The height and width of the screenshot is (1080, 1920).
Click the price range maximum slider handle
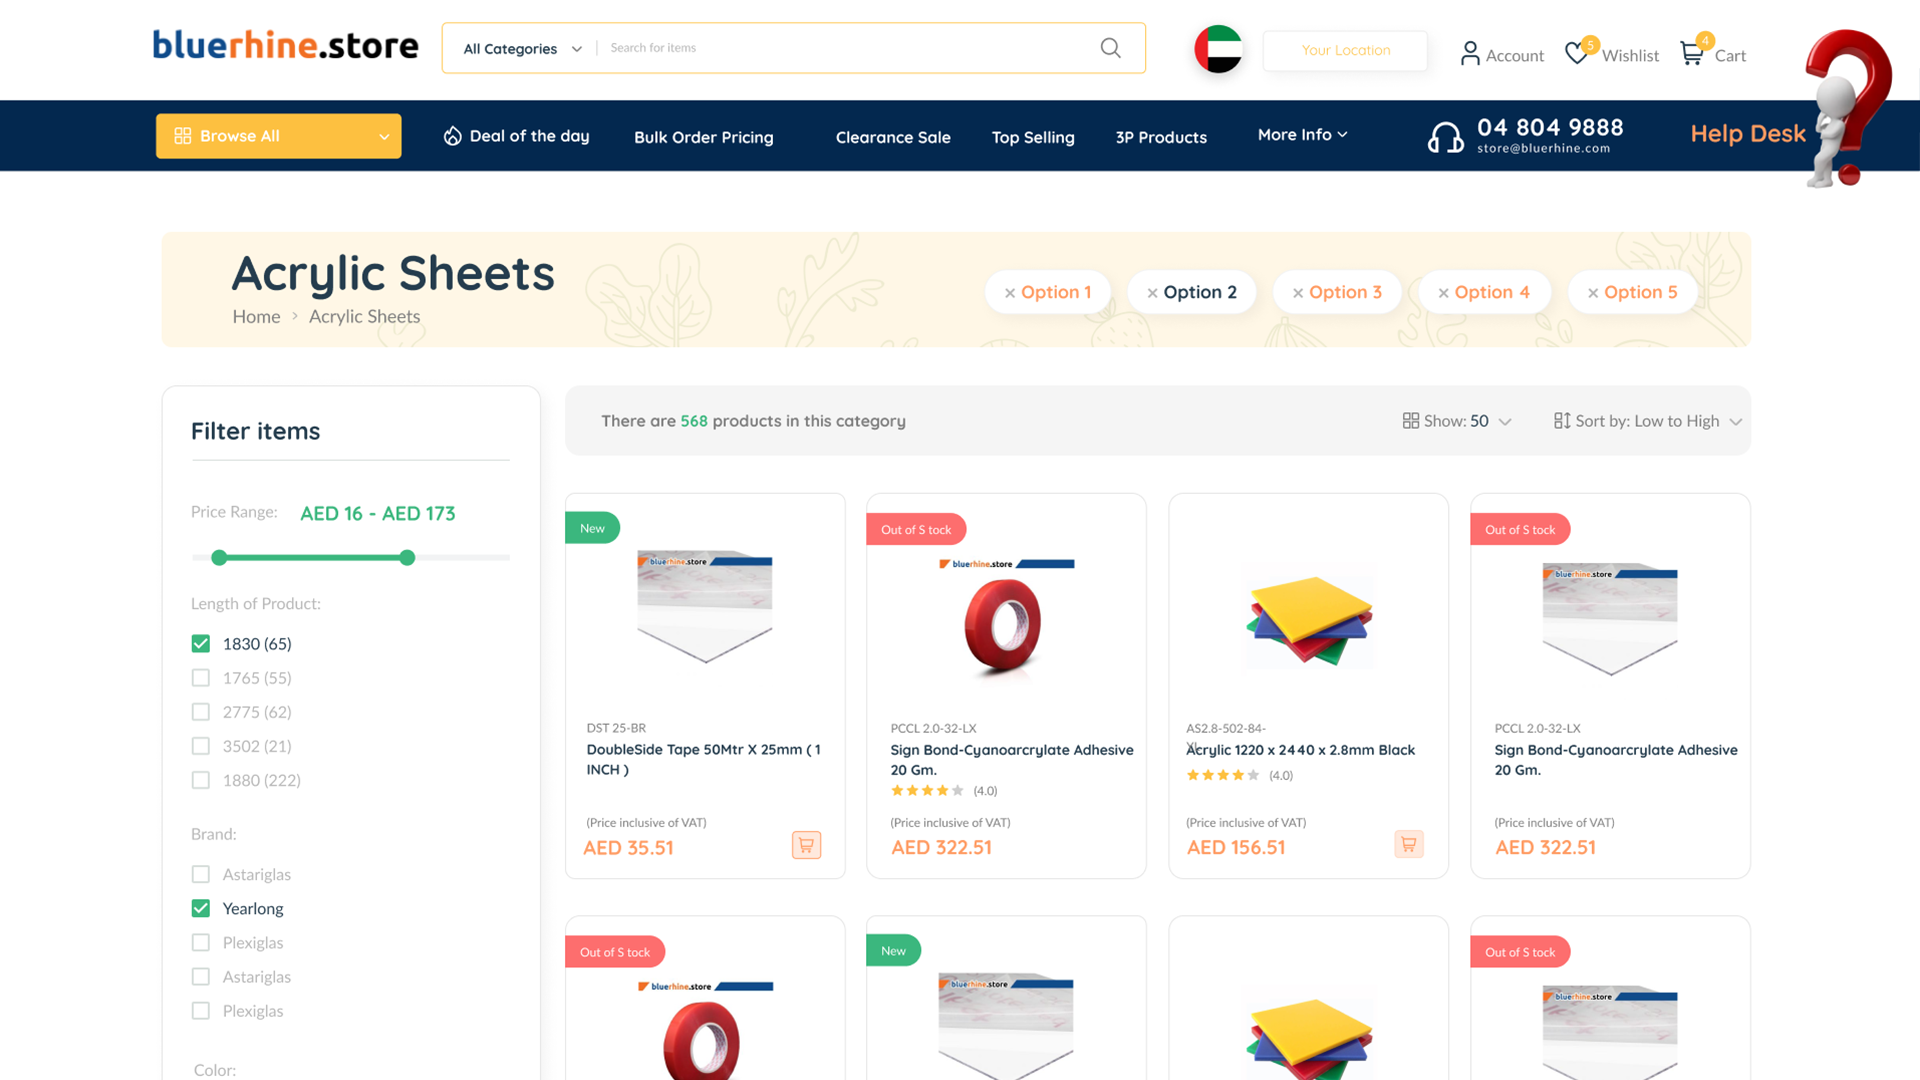407,558
